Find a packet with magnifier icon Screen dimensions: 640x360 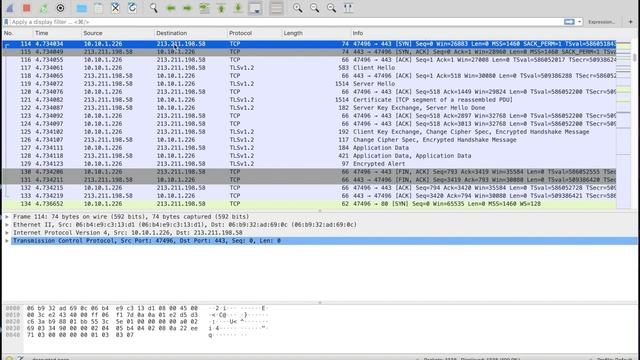[153, 8]
